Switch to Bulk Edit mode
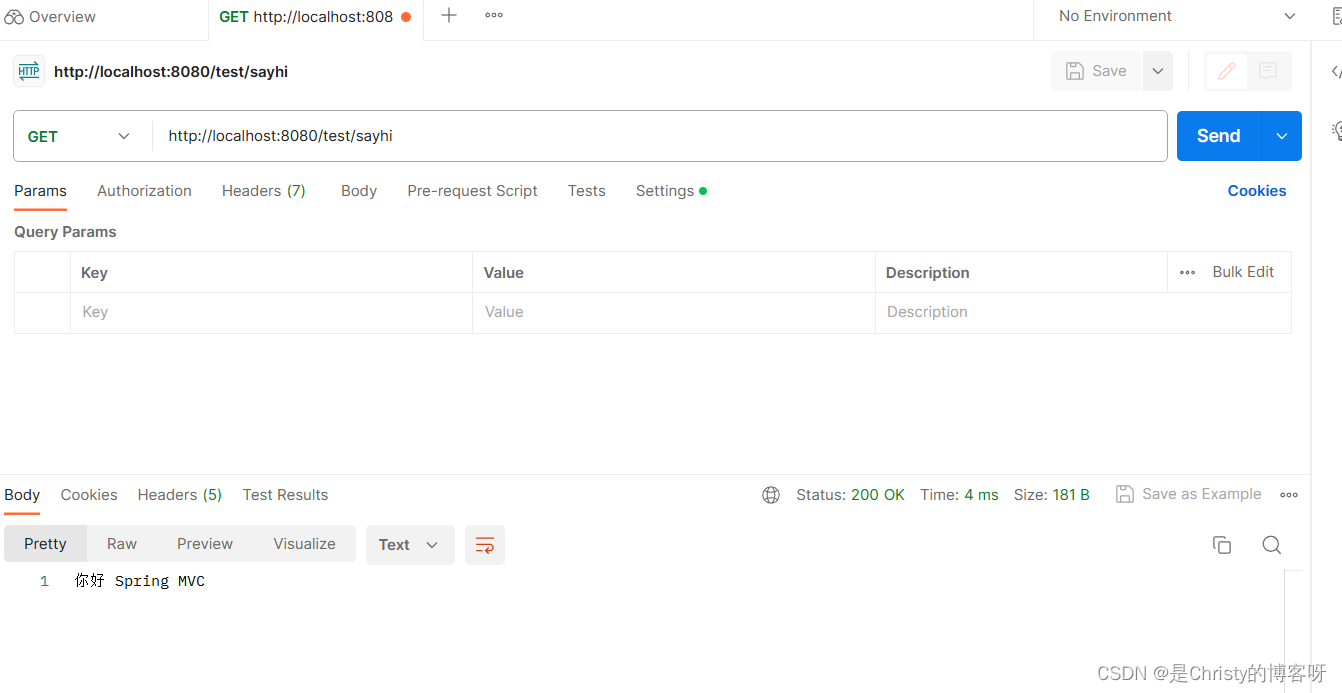 [x=1243, y=272]
